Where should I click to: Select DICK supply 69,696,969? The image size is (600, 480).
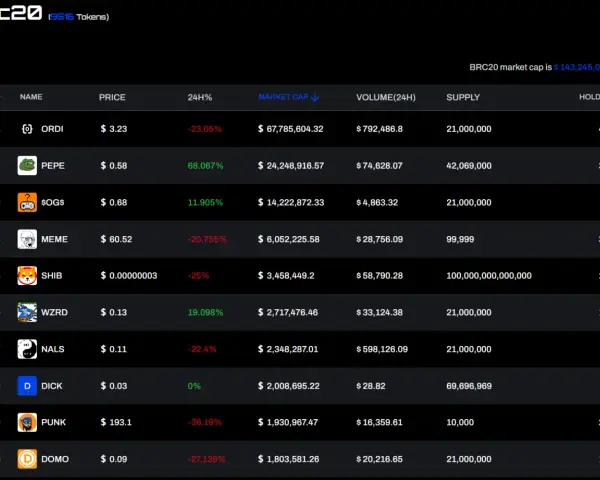[469, 386]
